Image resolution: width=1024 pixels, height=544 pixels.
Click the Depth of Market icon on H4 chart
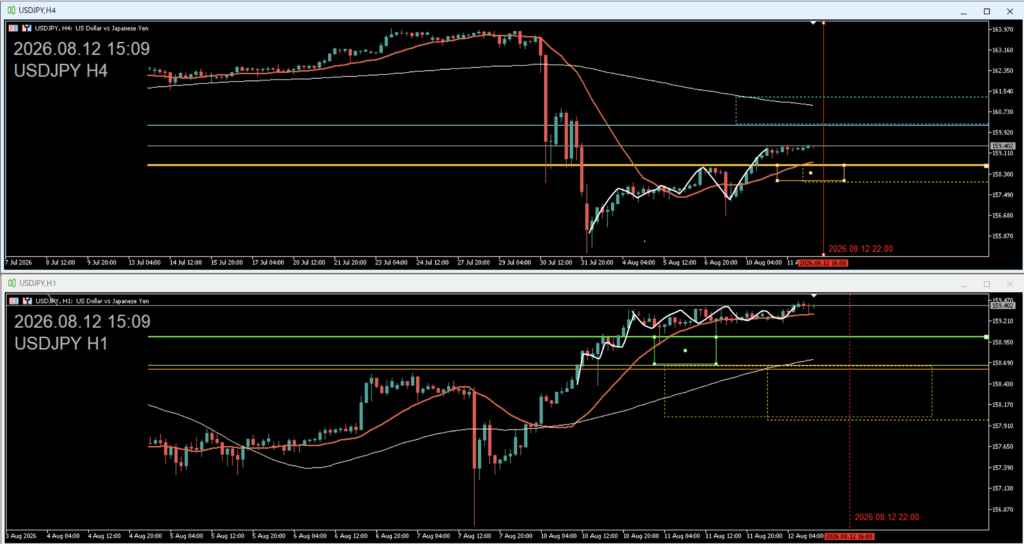(x=27, y=28)
